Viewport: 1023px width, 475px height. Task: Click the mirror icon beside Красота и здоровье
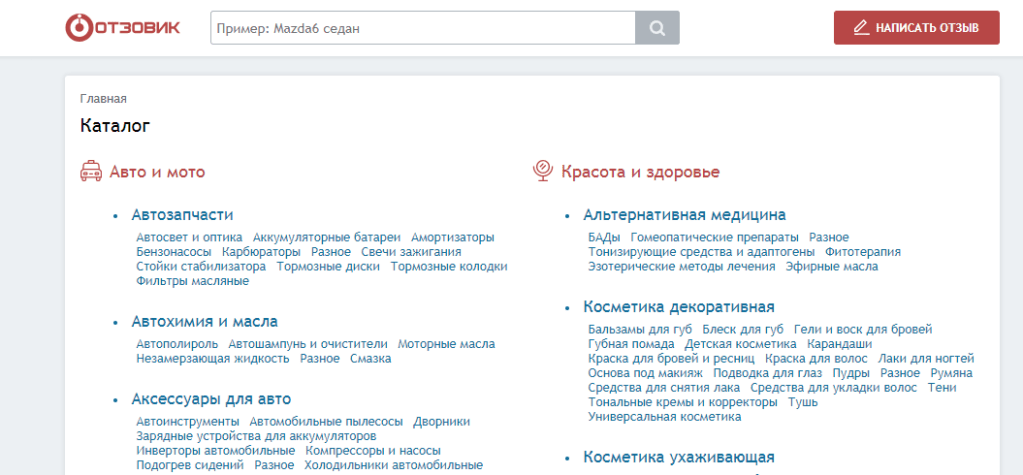coord(543,172)
